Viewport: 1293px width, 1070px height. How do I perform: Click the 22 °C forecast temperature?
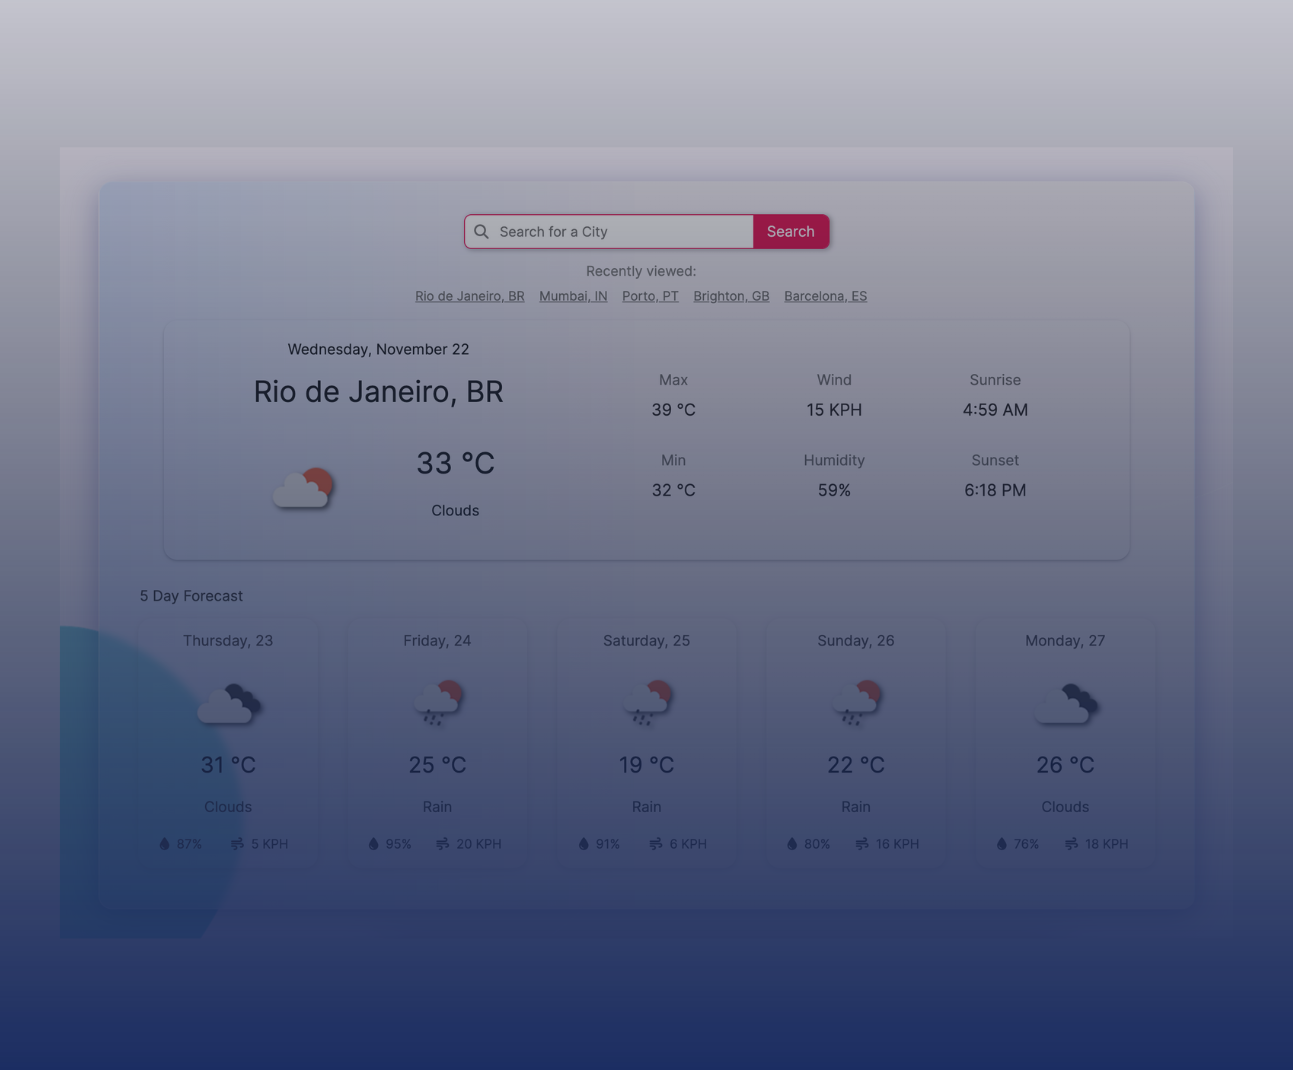856,765
